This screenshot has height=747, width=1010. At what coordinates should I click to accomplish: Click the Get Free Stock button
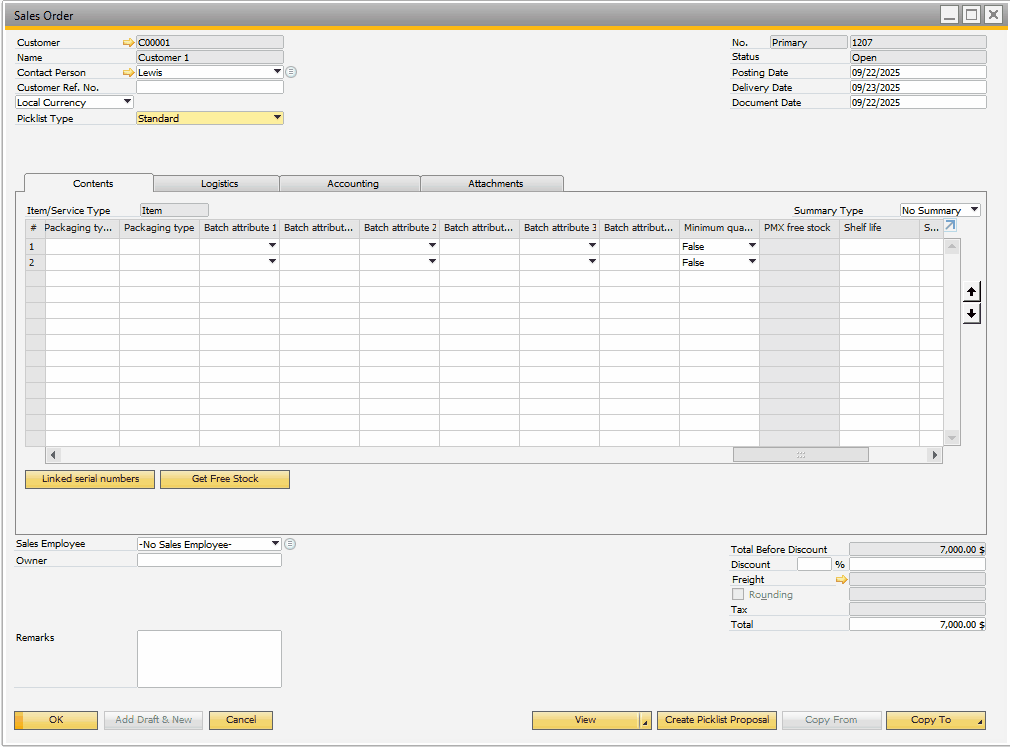[x=225, y=479]
